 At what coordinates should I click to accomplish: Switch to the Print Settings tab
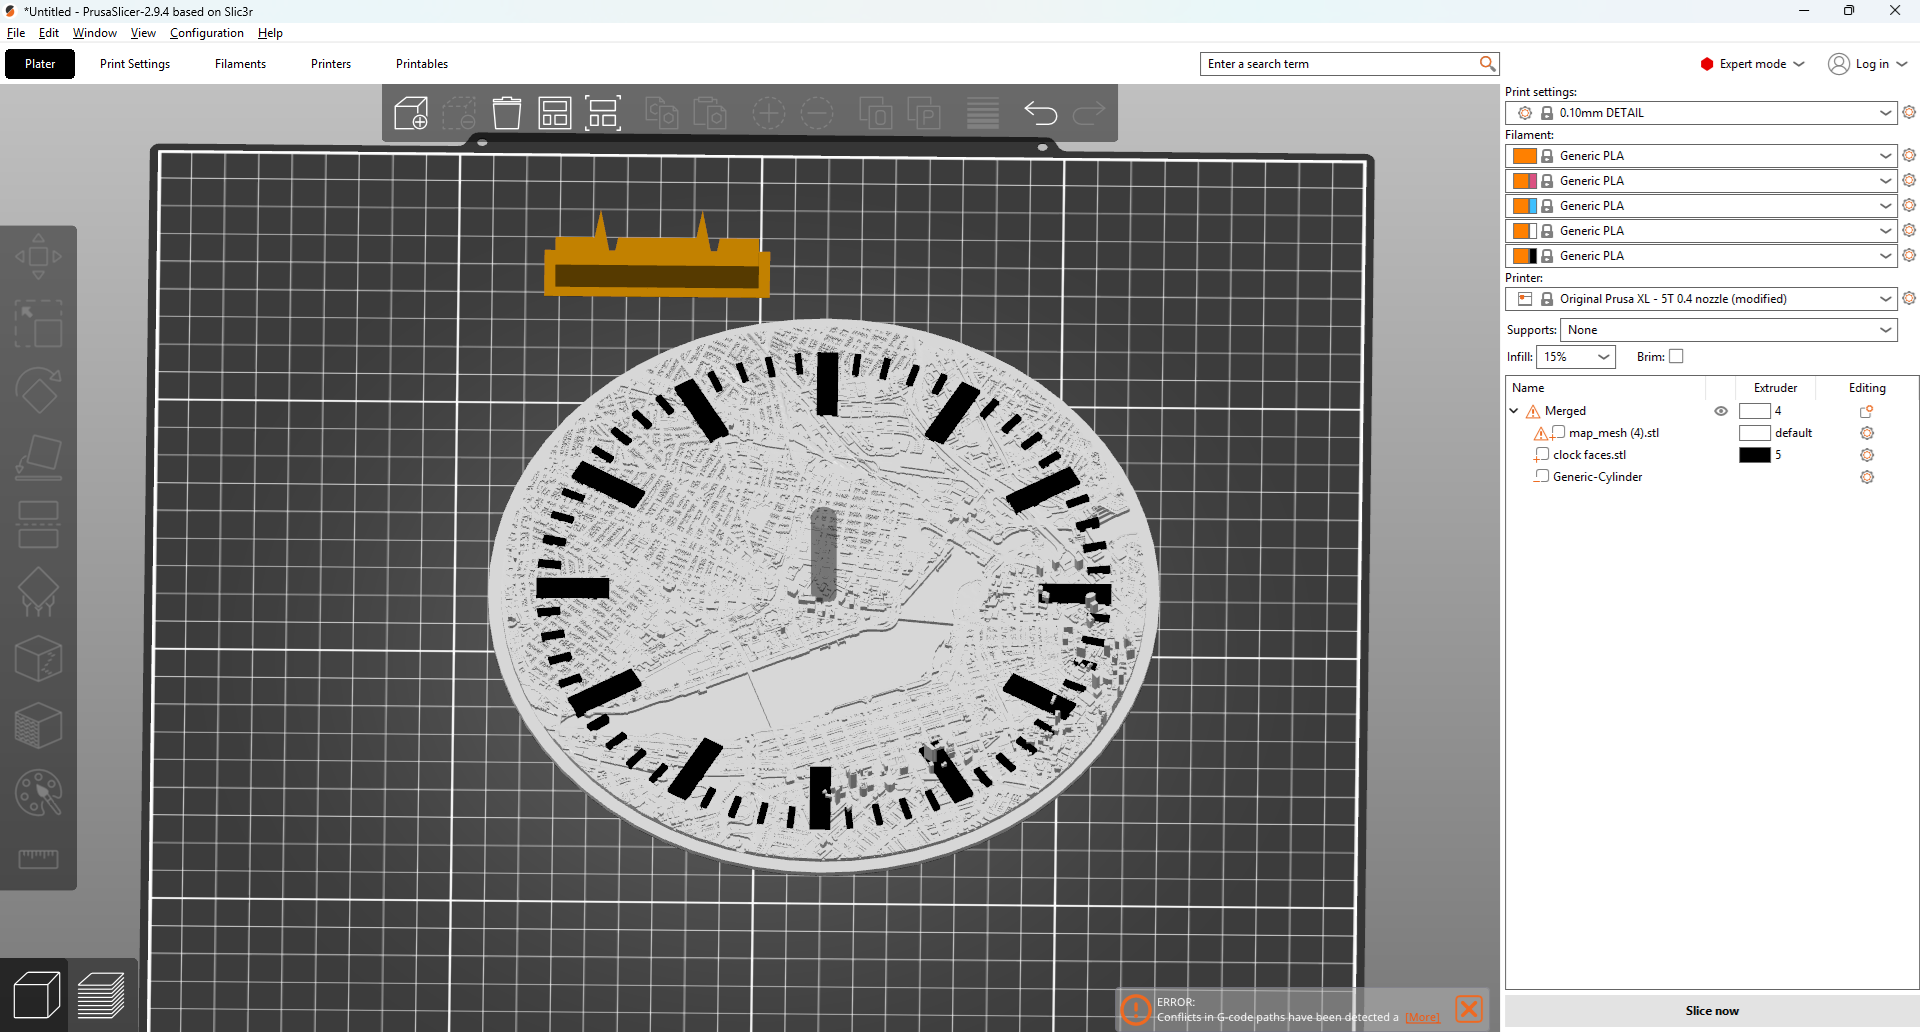(x=135, y=64)
